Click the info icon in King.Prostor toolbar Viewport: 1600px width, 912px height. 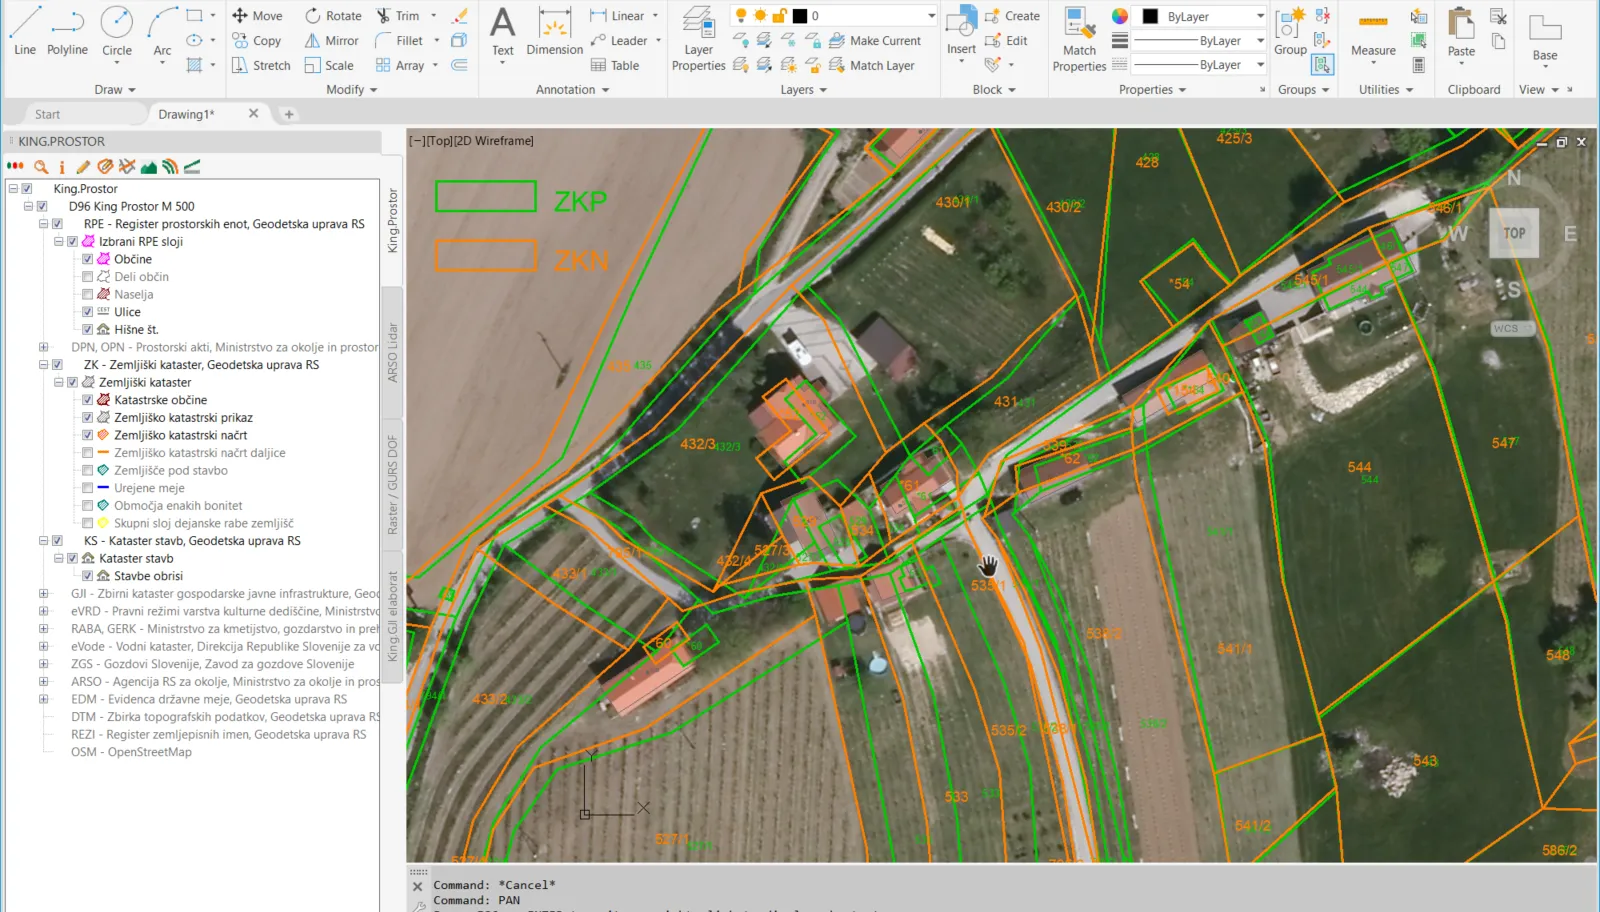click(x=62, y=167)
